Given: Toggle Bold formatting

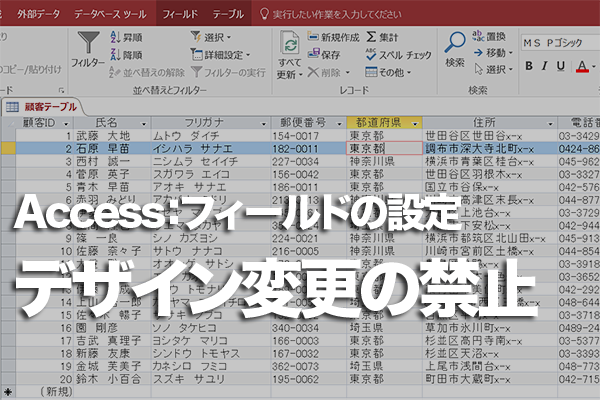Looking at the screenshot, I should pyautogui.click(x=529, y=66).
